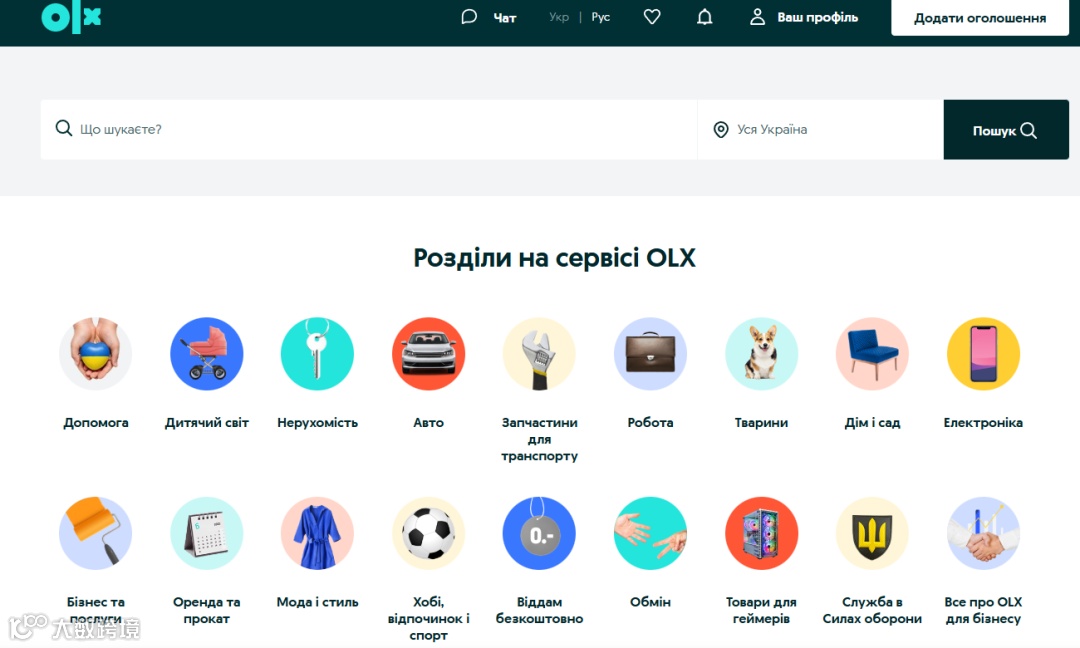Screen dimensions: 1080x648
Task: Click Товари для геймерів label
Action: click(x=761, y=610)
